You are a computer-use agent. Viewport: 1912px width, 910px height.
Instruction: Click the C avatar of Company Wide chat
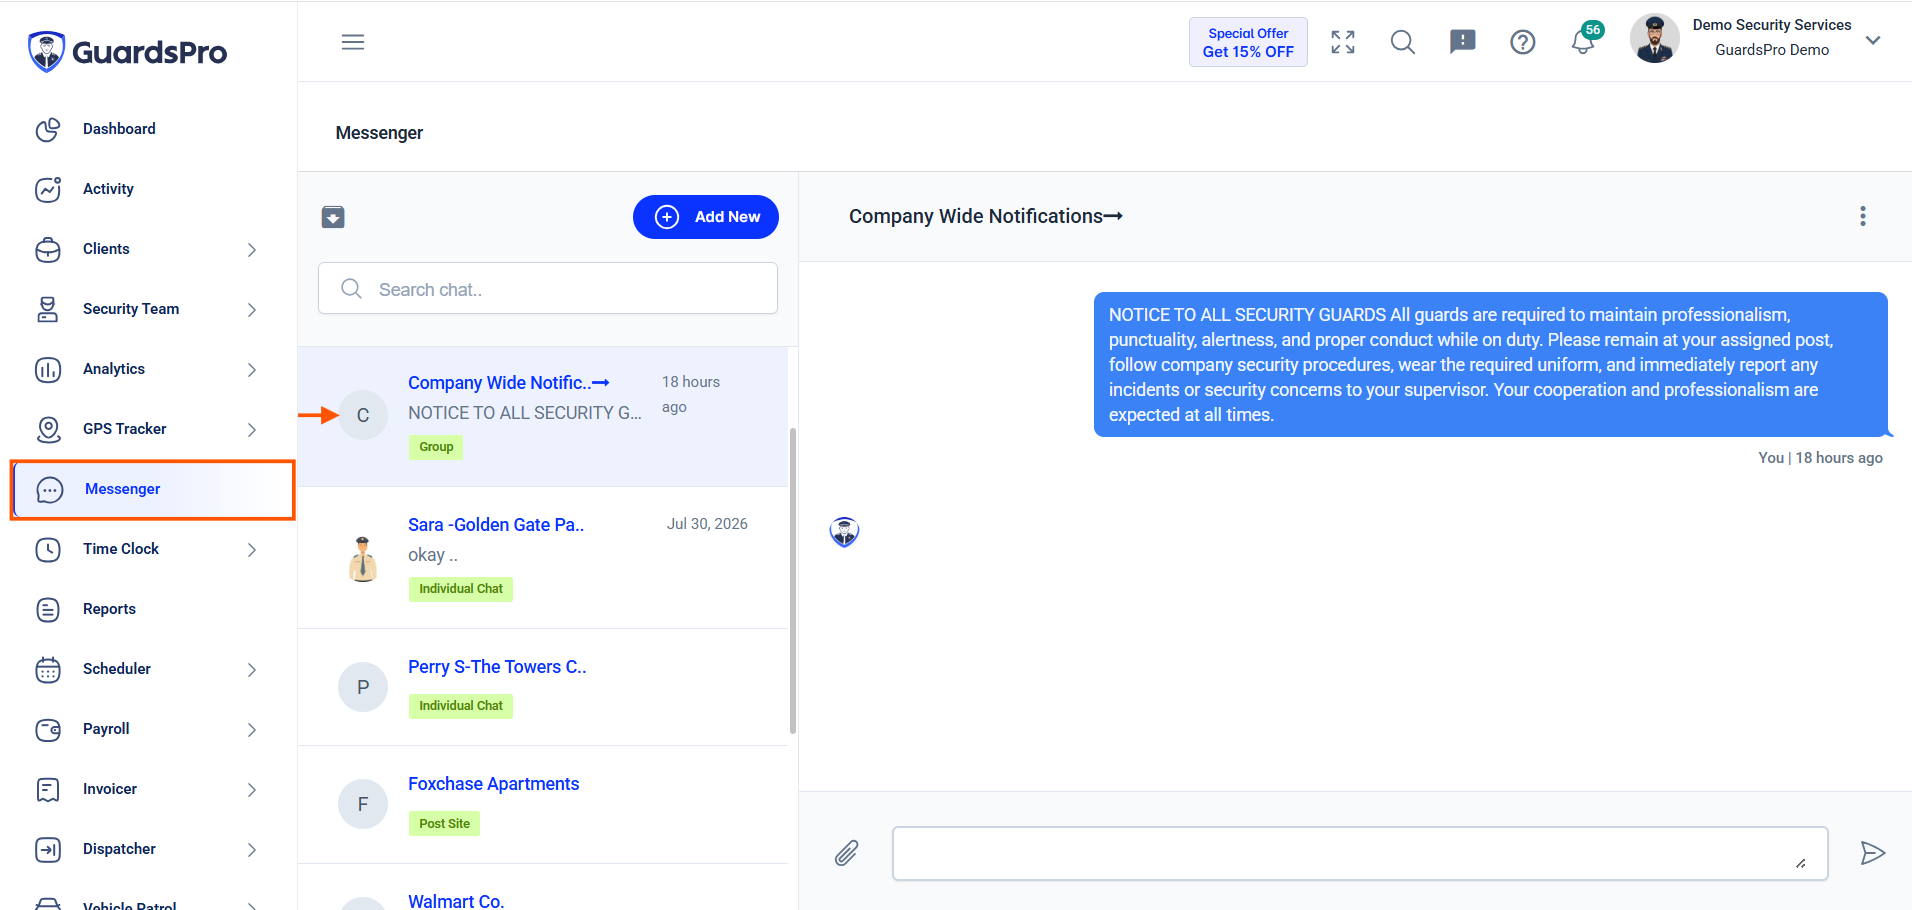(x=363, y=415)
